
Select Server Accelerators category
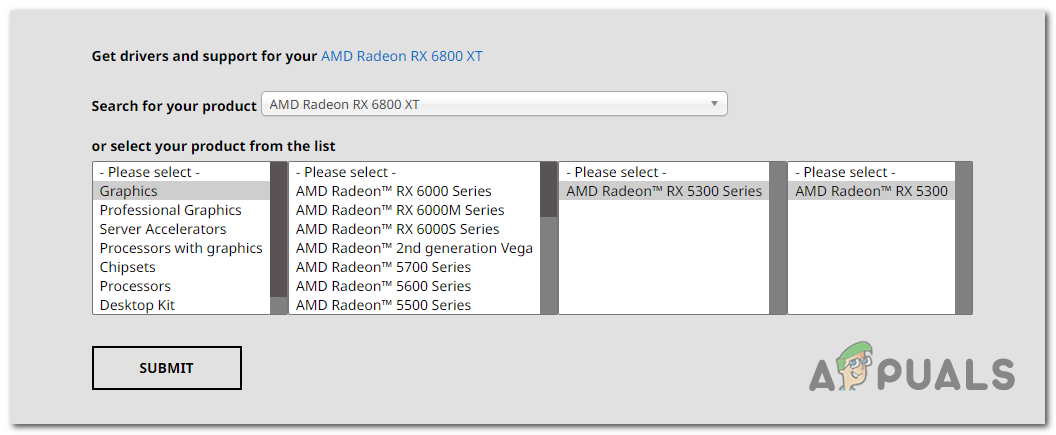tap(163, 229)
